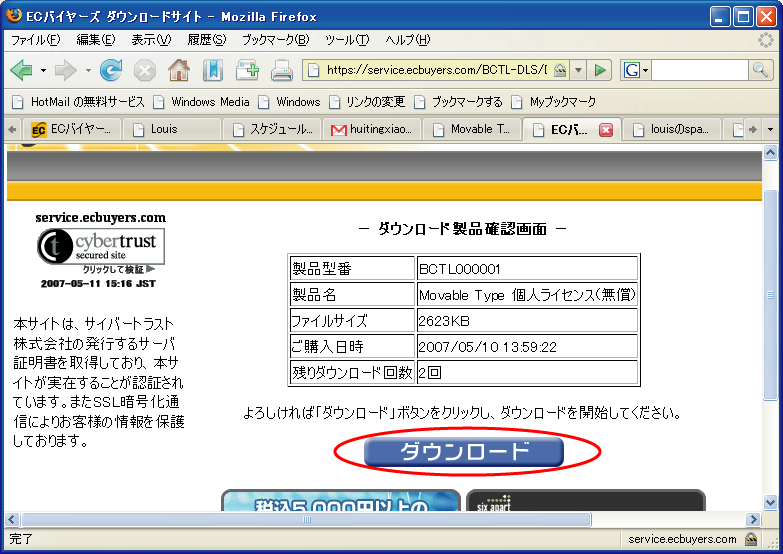Click the product number BCTL000001 cell
783x554 pixels.
click(x=527, y=269)
